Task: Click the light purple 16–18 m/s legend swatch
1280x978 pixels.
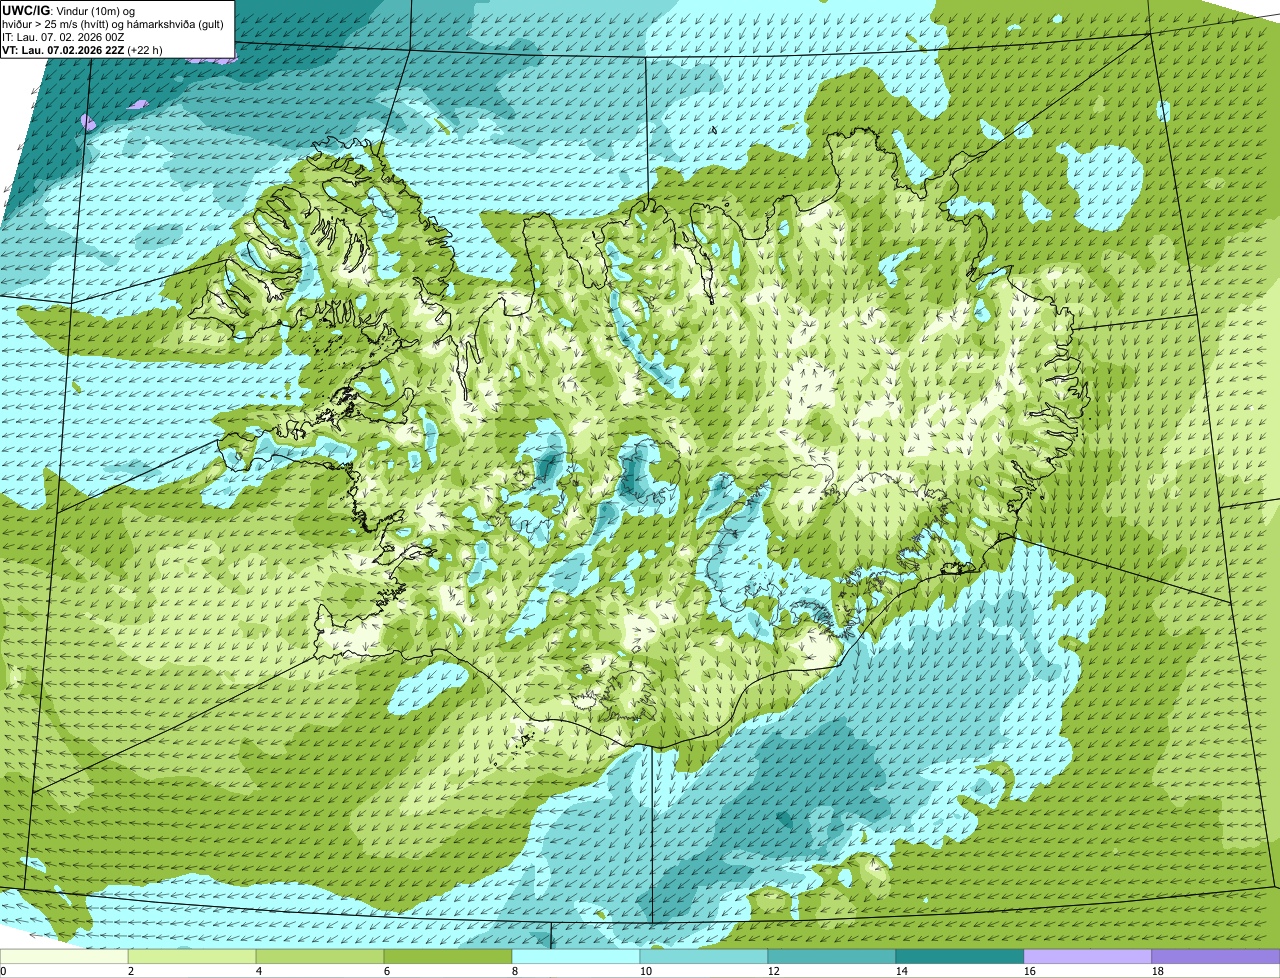Action: [1088, 956]
